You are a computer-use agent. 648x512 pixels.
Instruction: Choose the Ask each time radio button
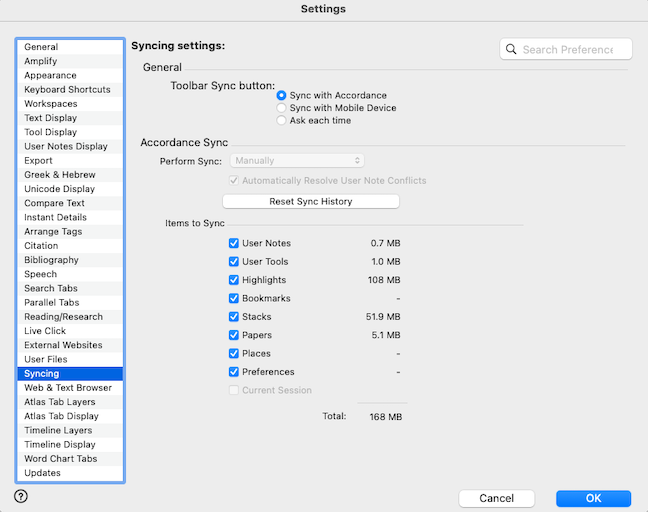[x=282, y=121]
